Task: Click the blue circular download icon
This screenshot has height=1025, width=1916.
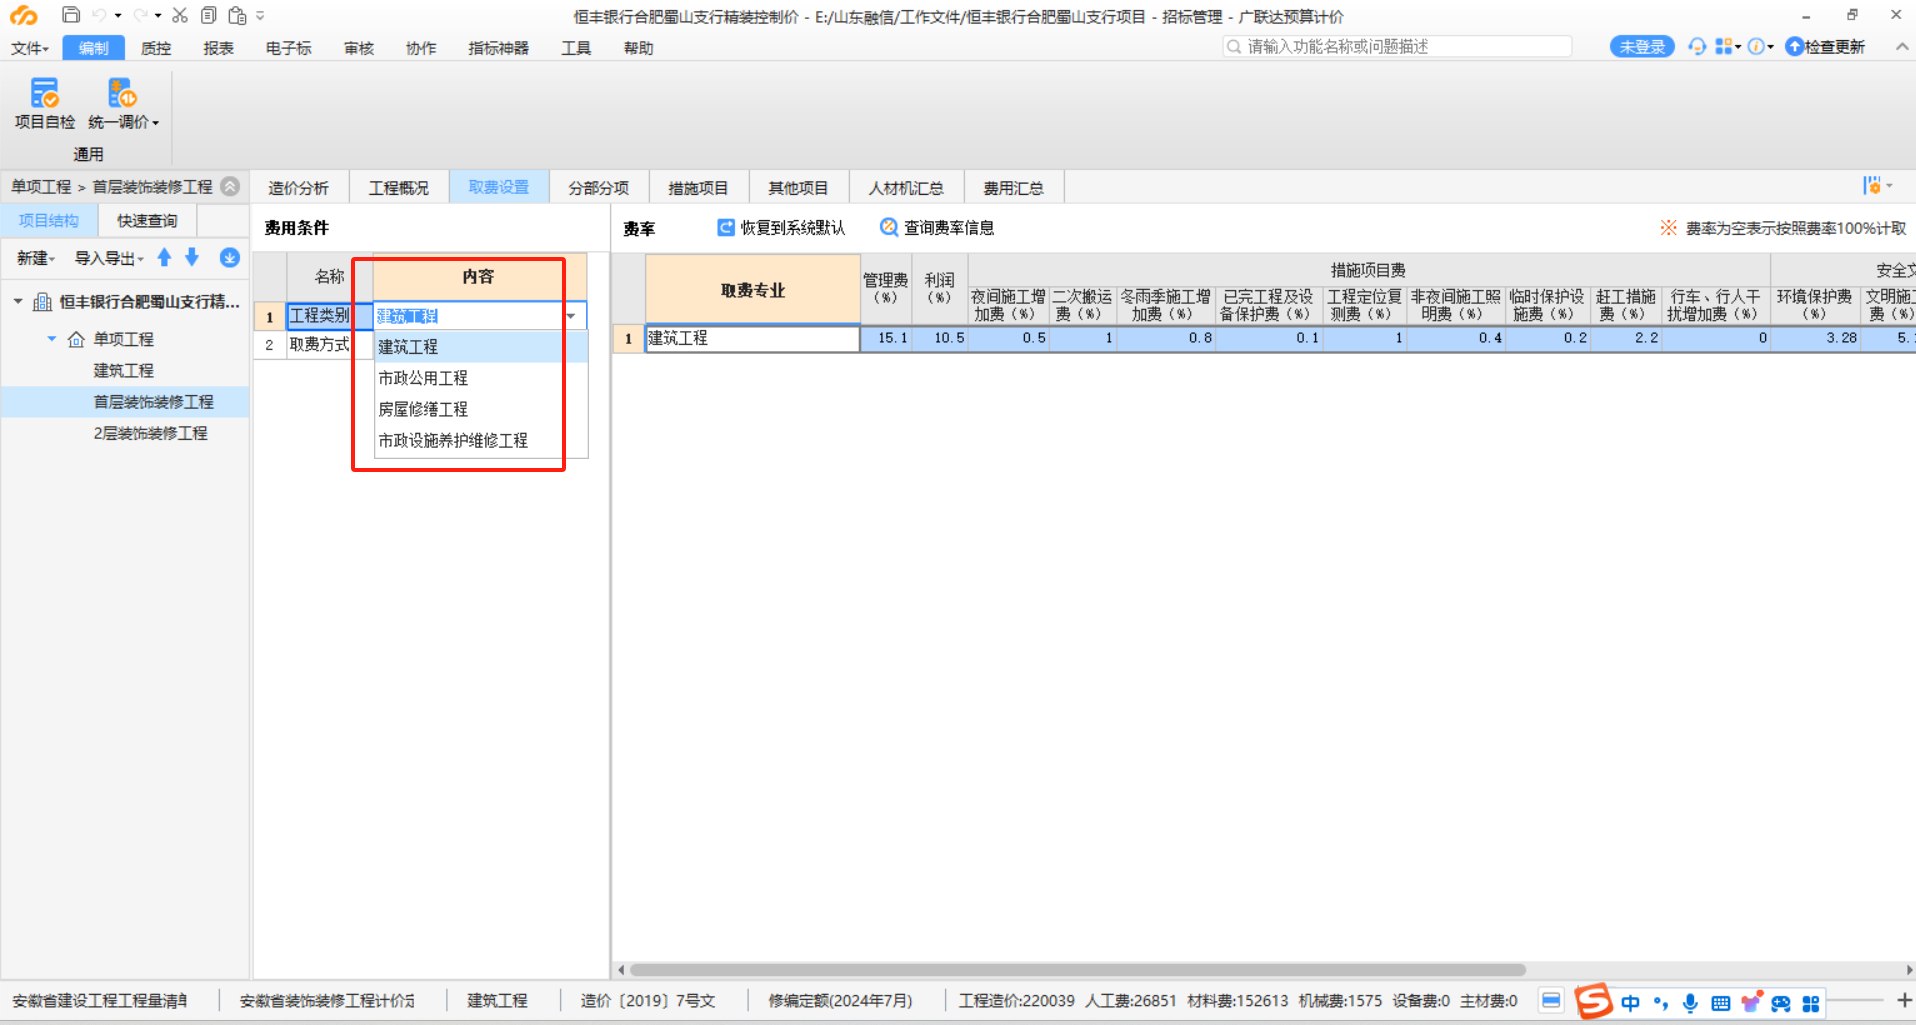Action: 229,257
